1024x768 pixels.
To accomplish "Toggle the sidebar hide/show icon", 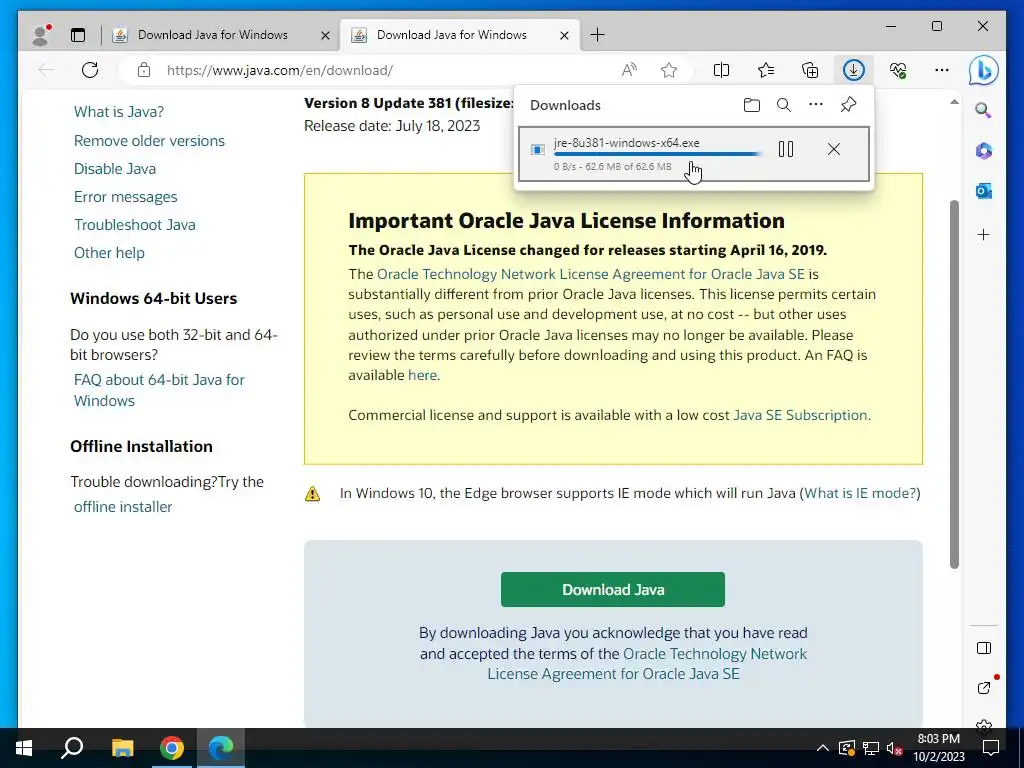I will pyautogui.click(x=984, y=648).
